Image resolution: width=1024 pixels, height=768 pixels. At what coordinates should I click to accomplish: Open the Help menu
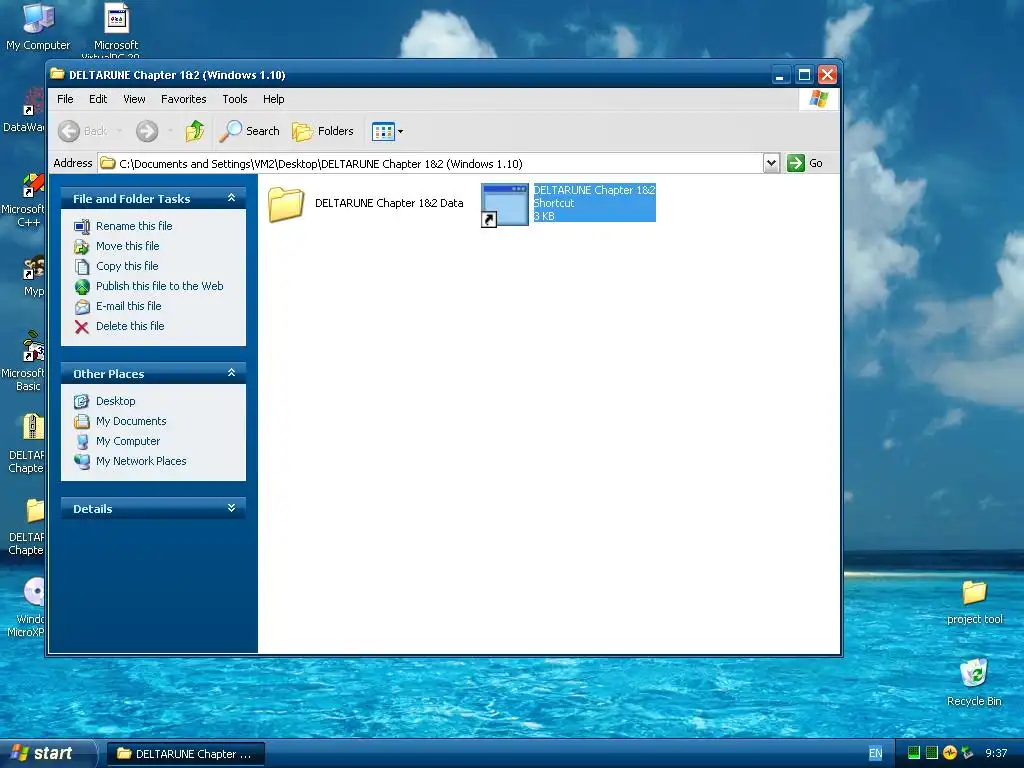pos(274,99)
